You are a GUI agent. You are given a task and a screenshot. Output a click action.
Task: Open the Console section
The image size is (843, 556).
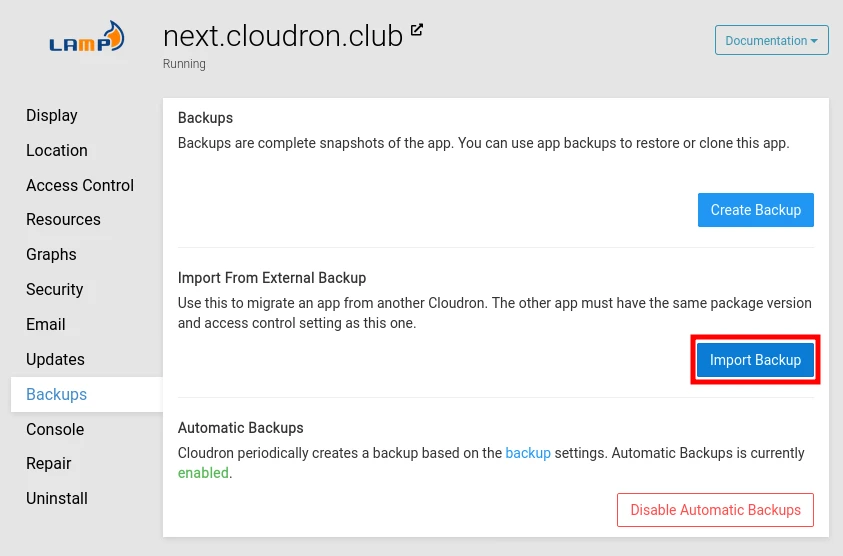pyautogui.click(x=55, y=430)
